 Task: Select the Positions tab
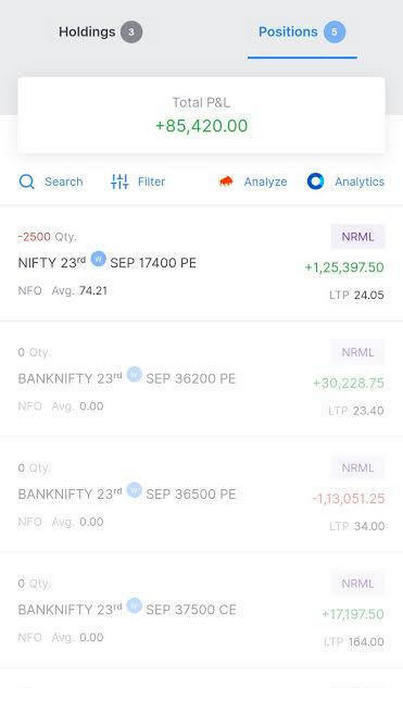[x=288, y=32]
